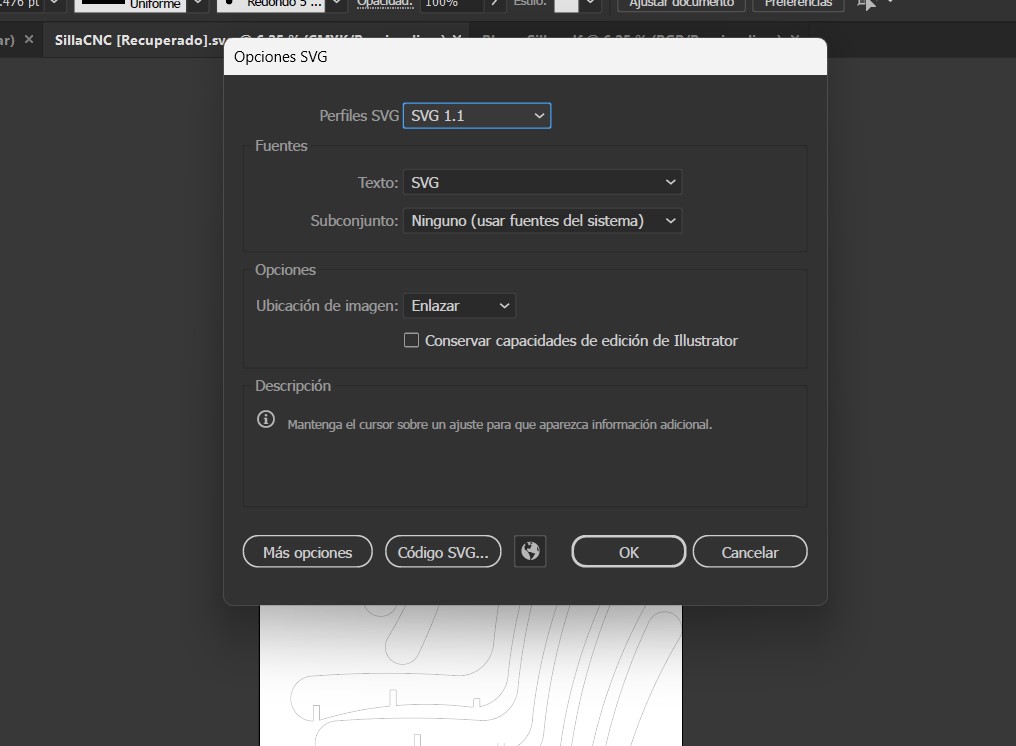Open the Redondo brush definition dropdown

[x=336, y=4]
